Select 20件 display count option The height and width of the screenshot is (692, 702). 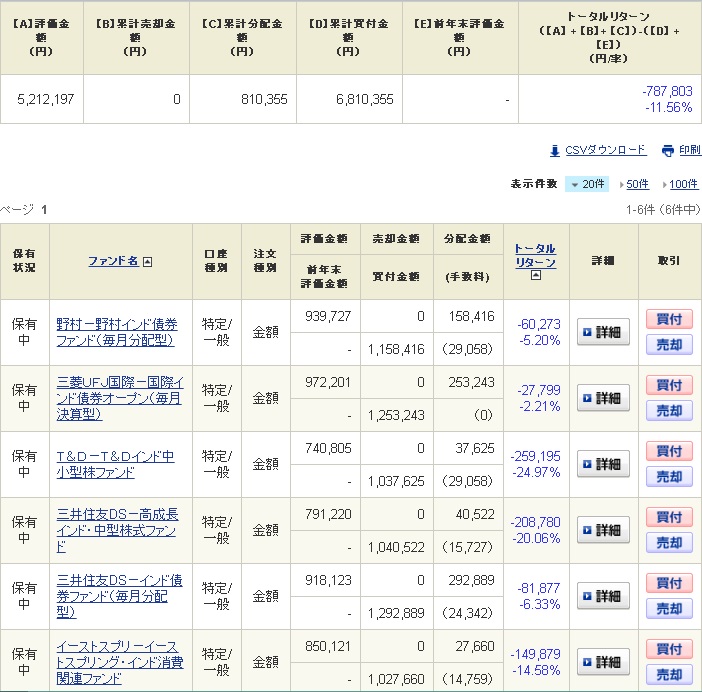tap(587, 184)
